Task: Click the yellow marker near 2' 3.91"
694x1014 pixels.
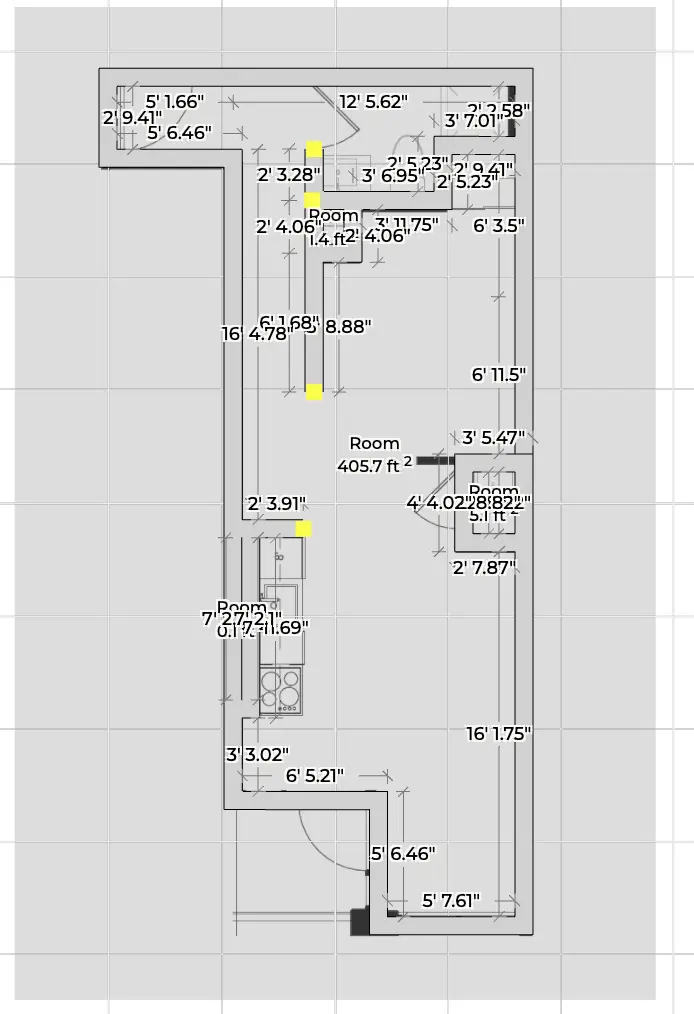Action: pos(303,529)
